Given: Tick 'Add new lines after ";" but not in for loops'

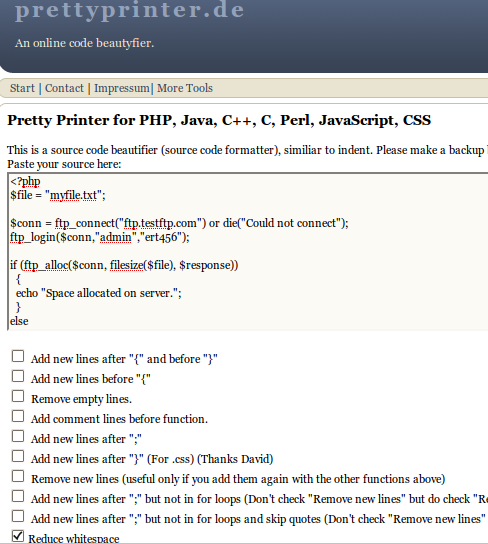Looking at the screenshot, I should coord(18,496).
